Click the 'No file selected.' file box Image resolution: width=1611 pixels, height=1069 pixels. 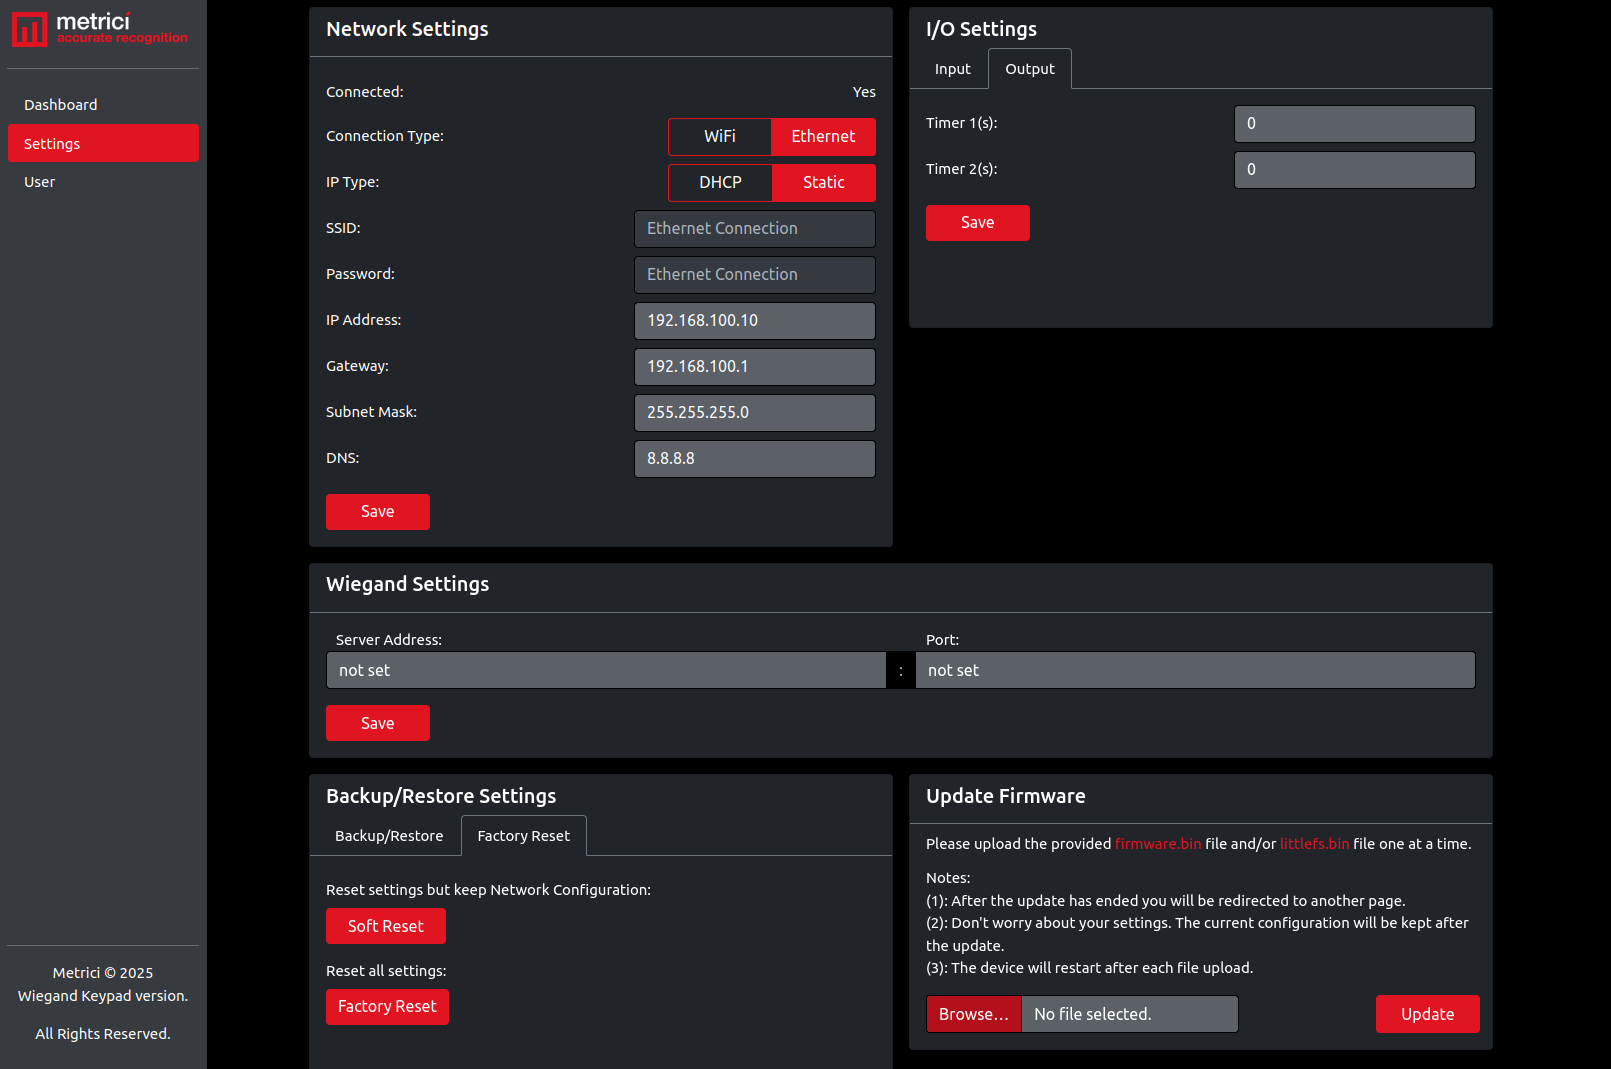click(1130, 1014)
